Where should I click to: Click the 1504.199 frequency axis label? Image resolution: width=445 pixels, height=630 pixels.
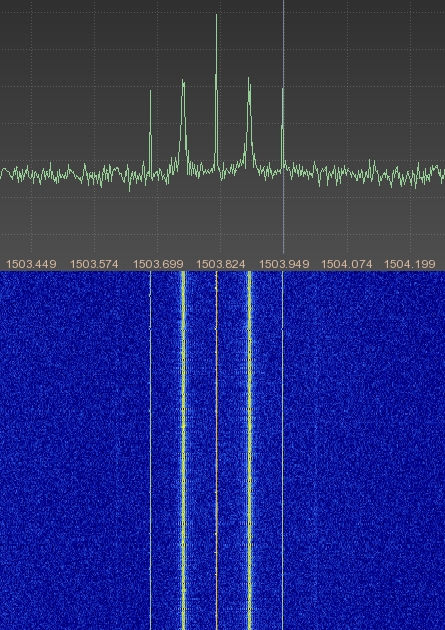point(410,264)
